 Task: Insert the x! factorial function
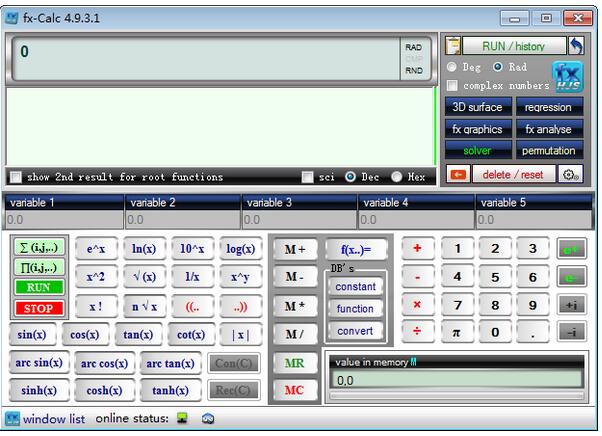click(96, 307)
